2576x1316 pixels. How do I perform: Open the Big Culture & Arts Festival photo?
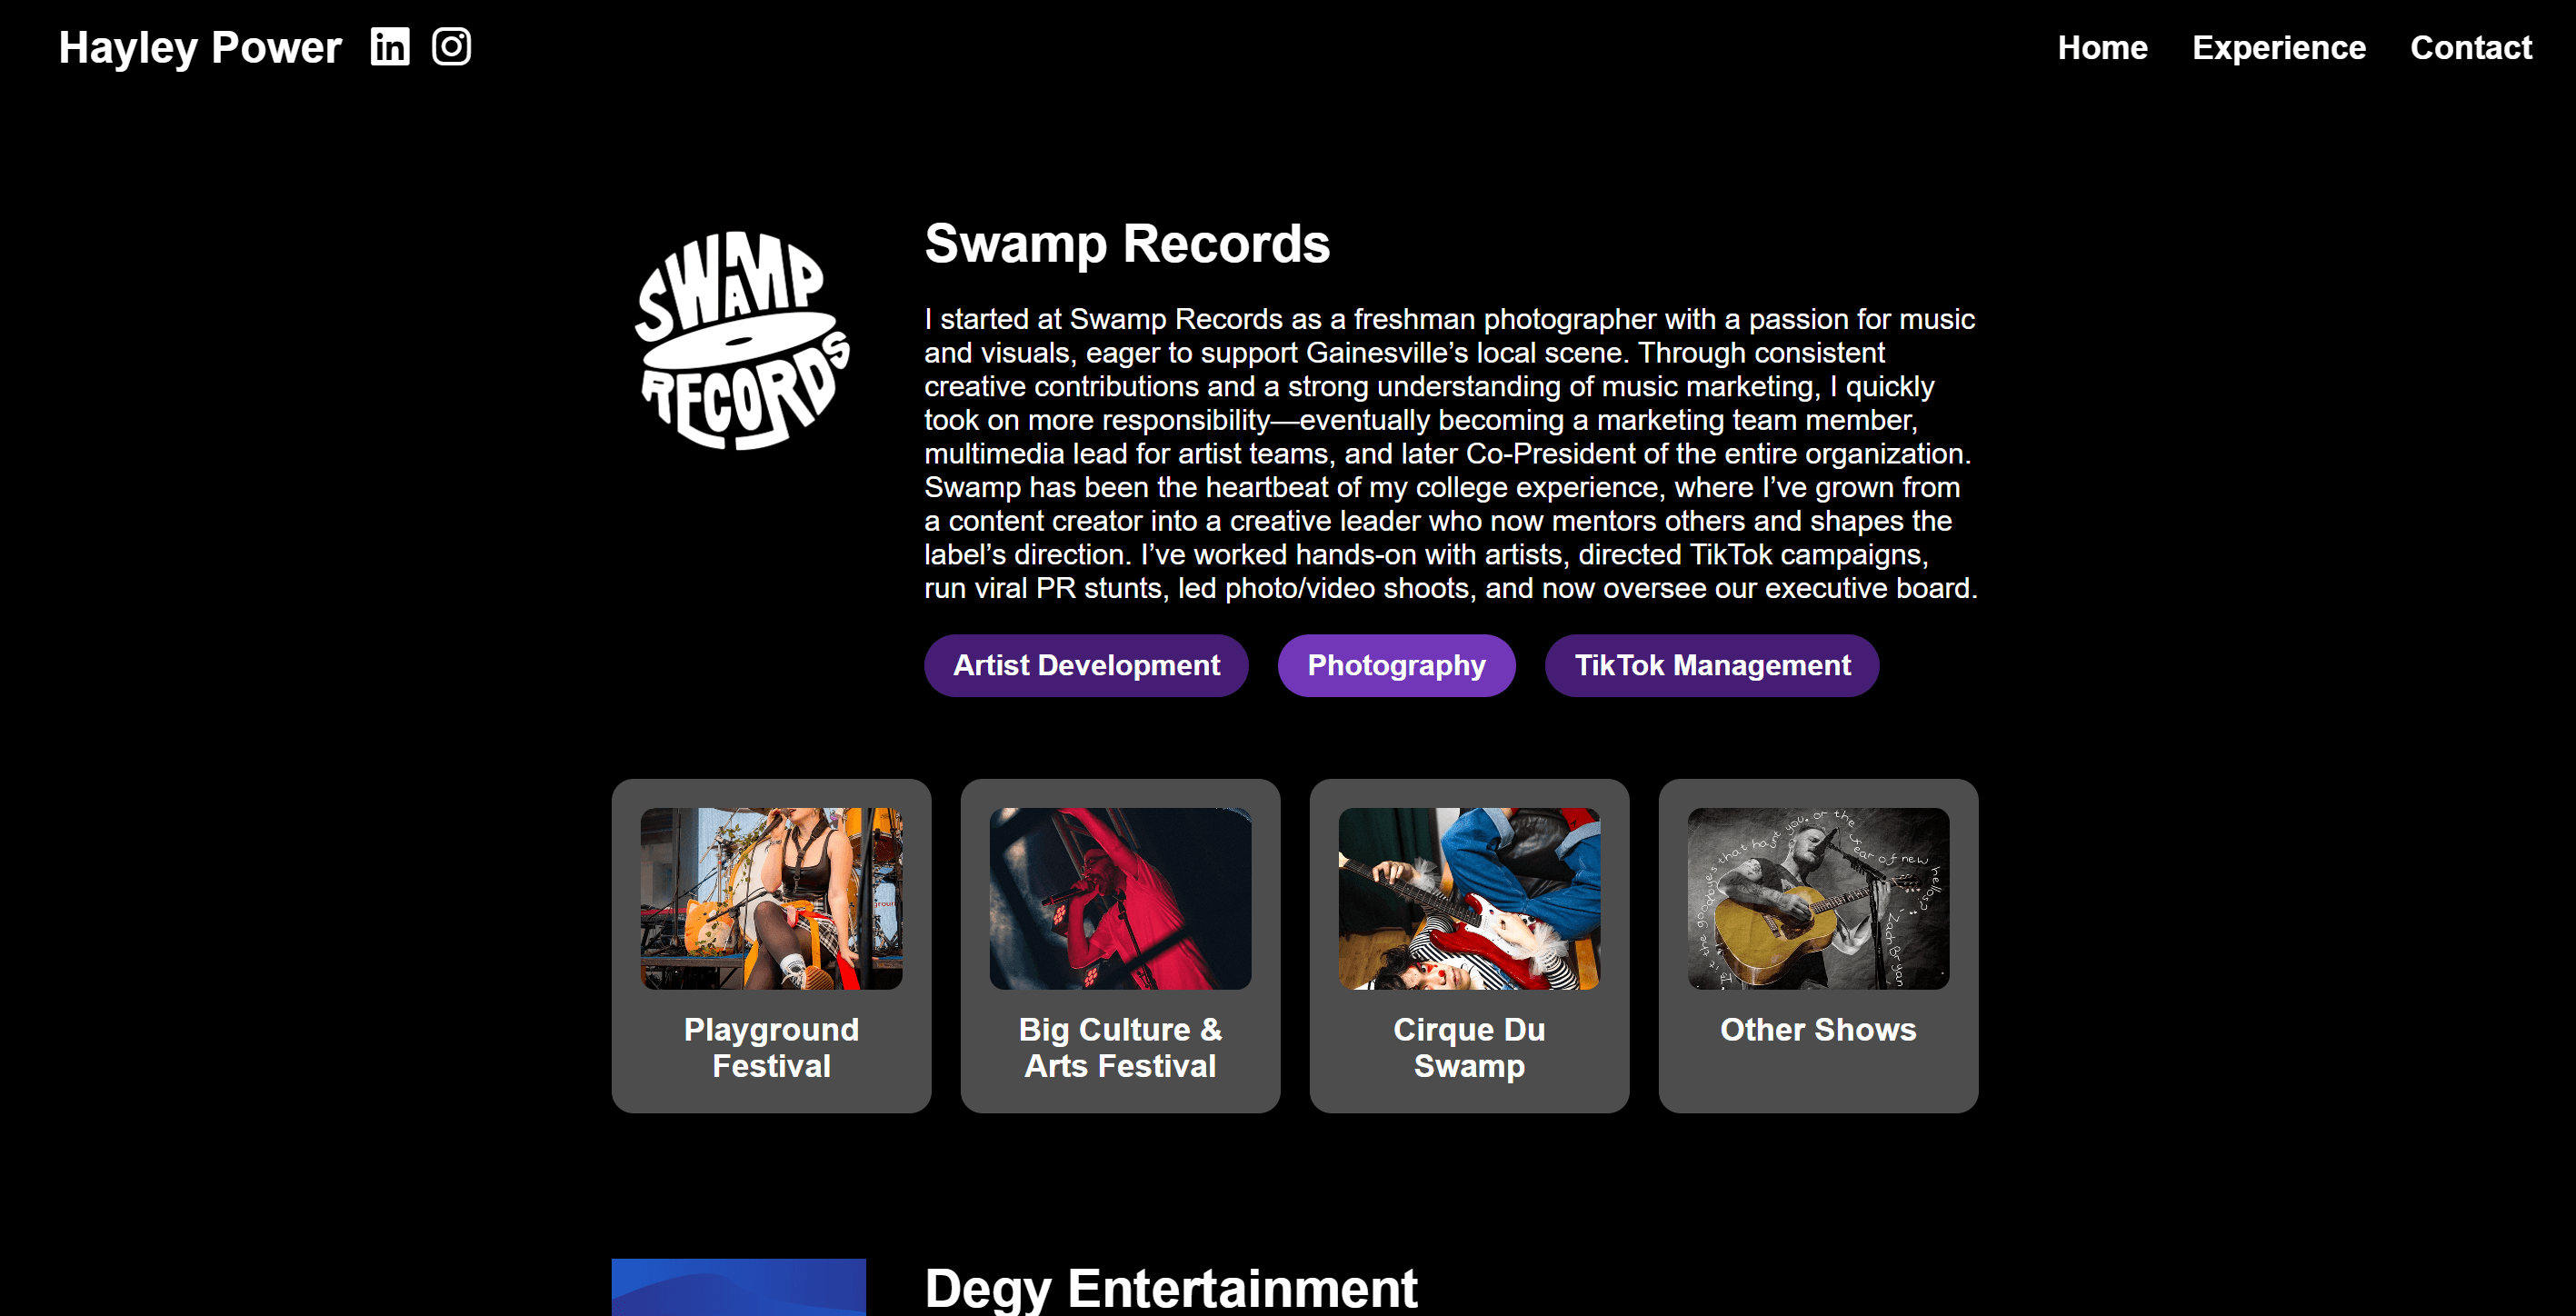click(1120, 898)
